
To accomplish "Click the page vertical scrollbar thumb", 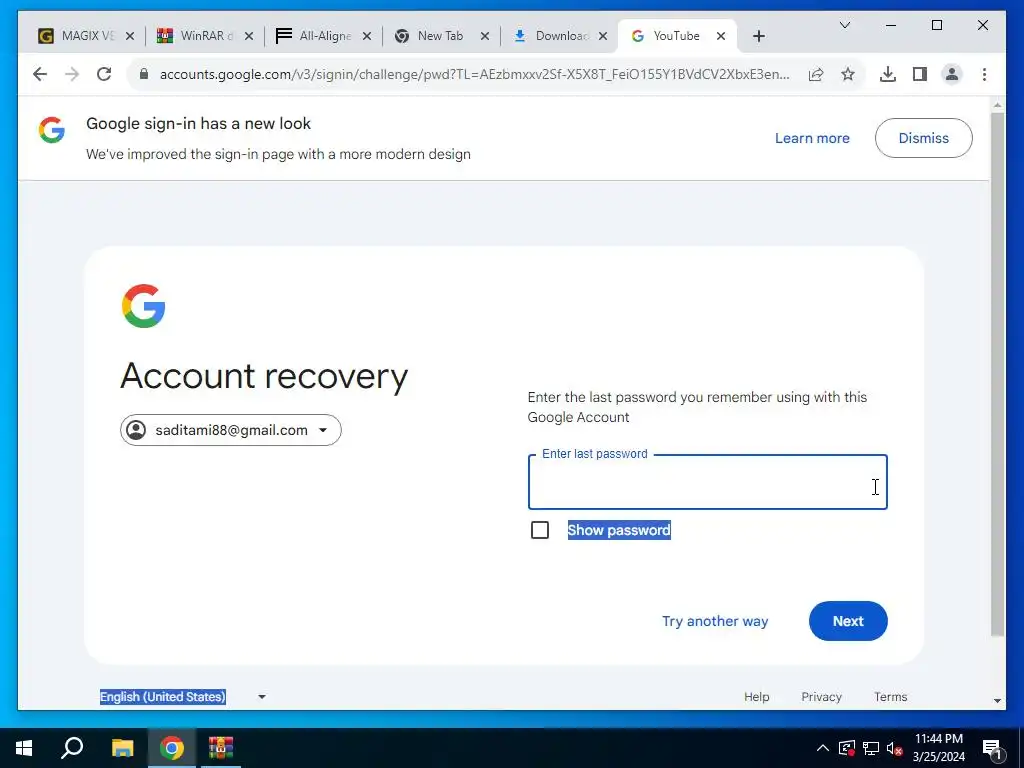I will [x=997, y=374].
